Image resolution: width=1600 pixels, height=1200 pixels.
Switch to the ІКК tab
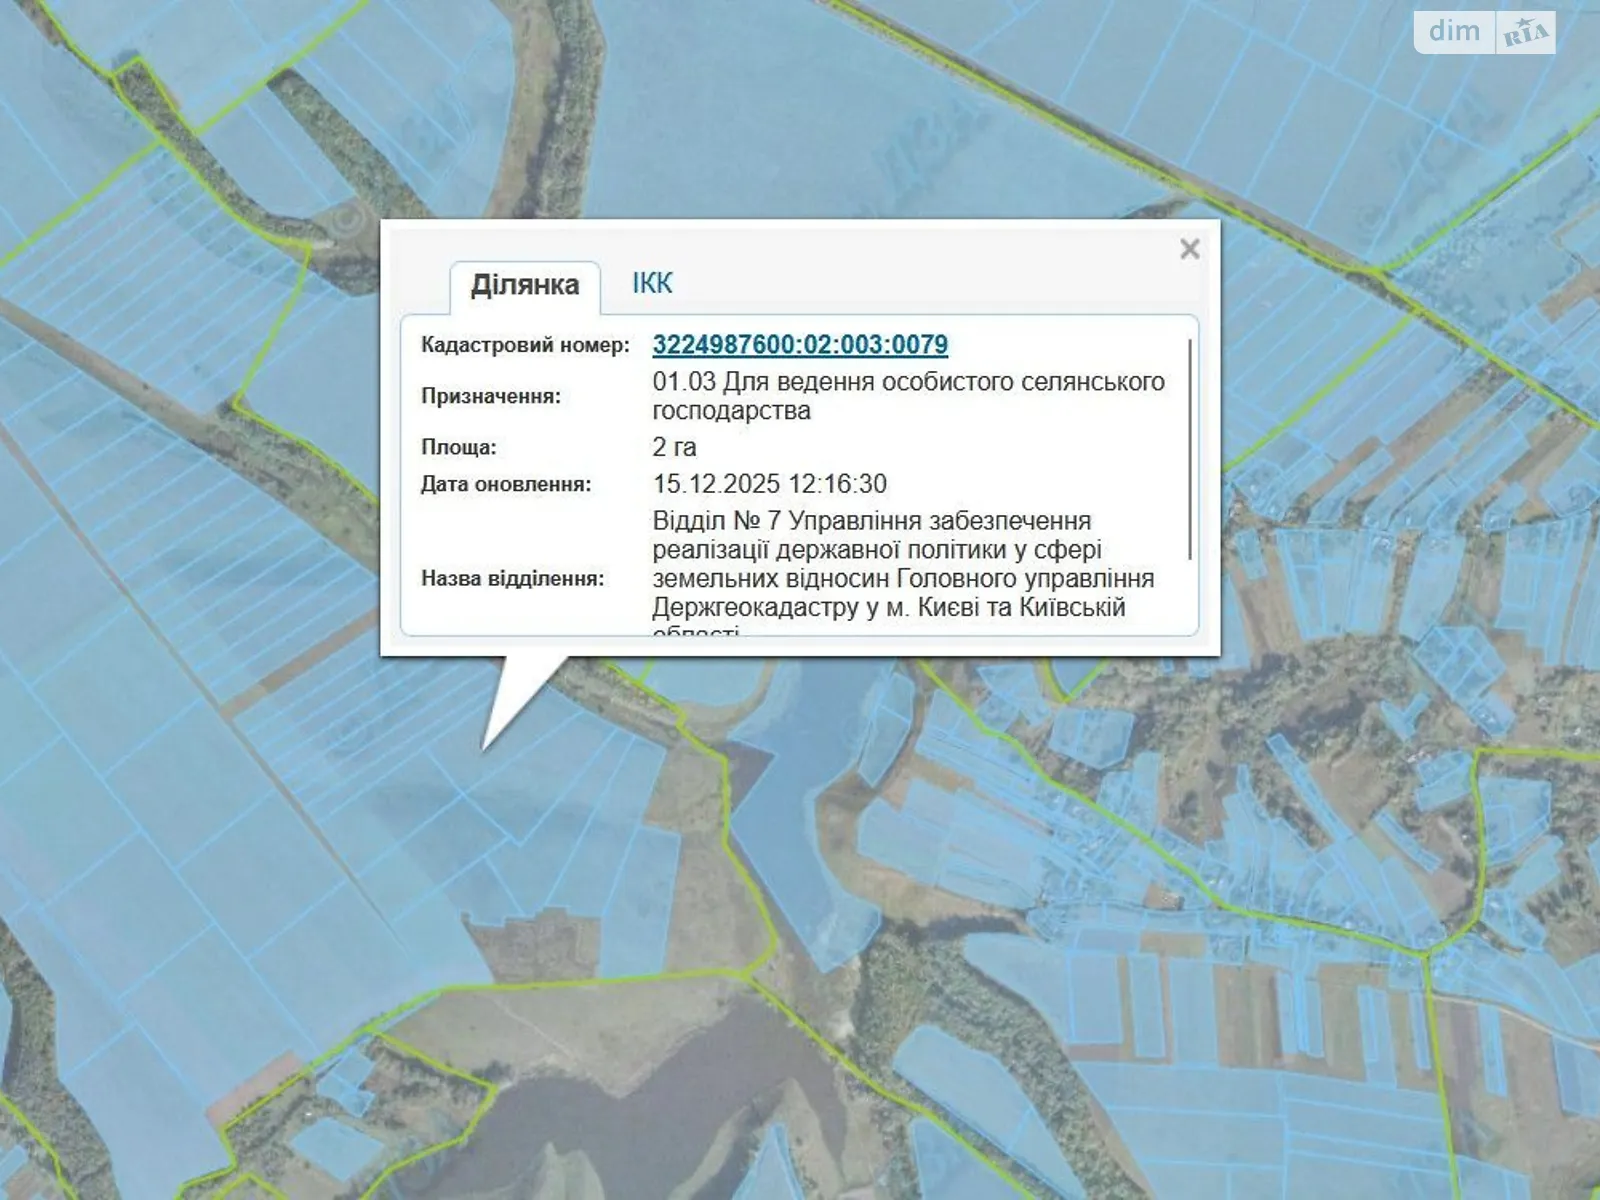click(652, 283)
